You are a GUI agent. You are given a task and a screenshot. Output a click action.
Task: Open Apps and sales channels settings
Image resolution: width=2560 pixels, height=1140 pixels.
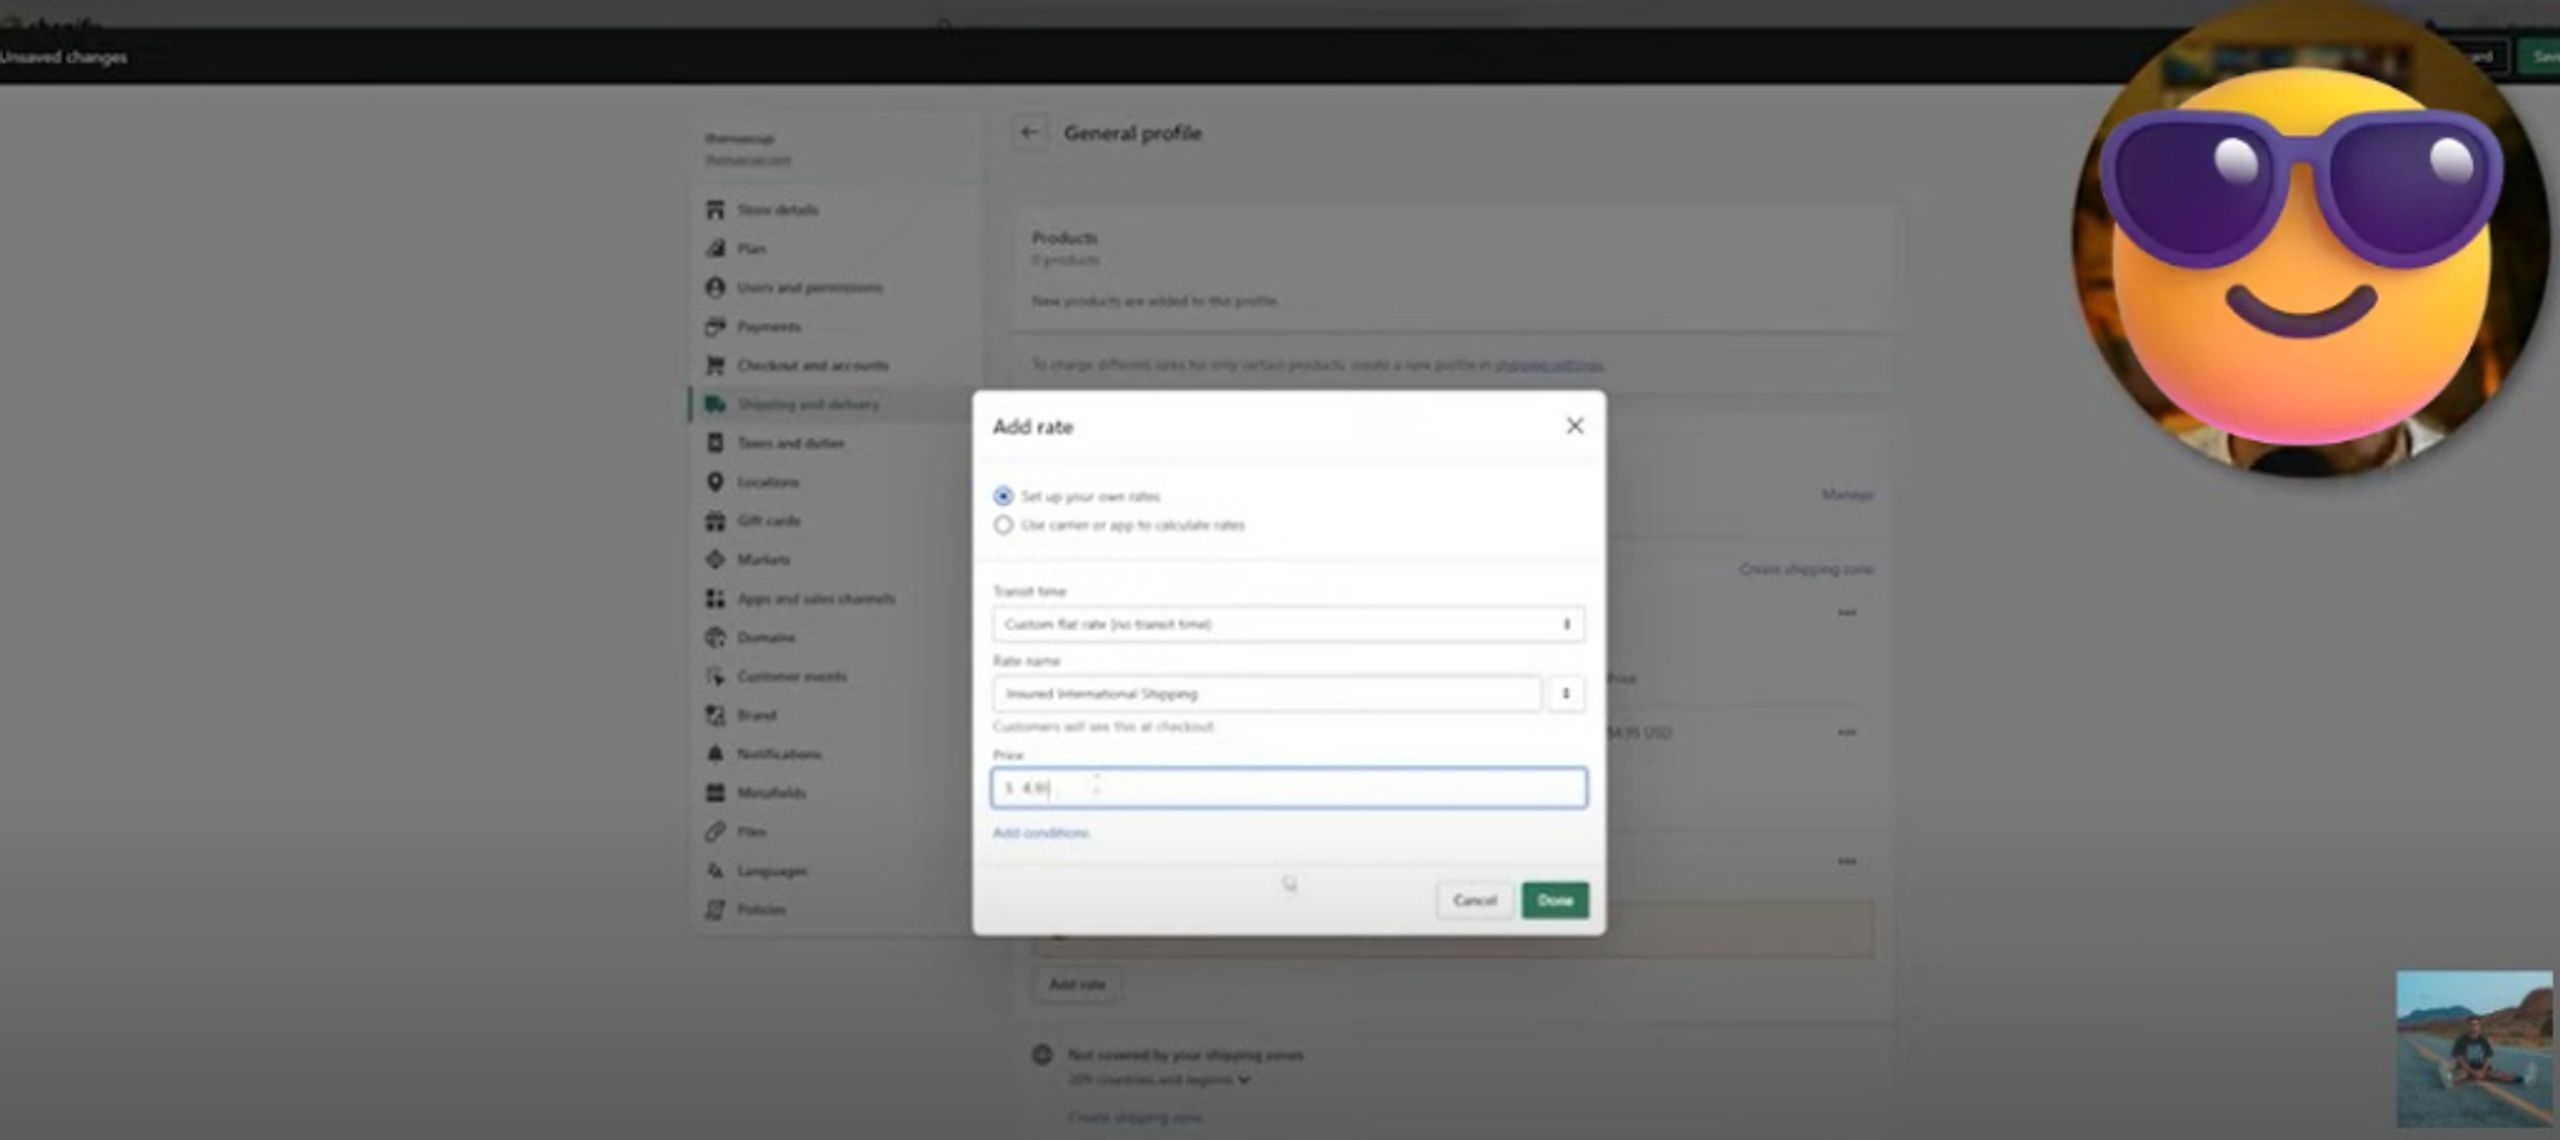(816, 599)
